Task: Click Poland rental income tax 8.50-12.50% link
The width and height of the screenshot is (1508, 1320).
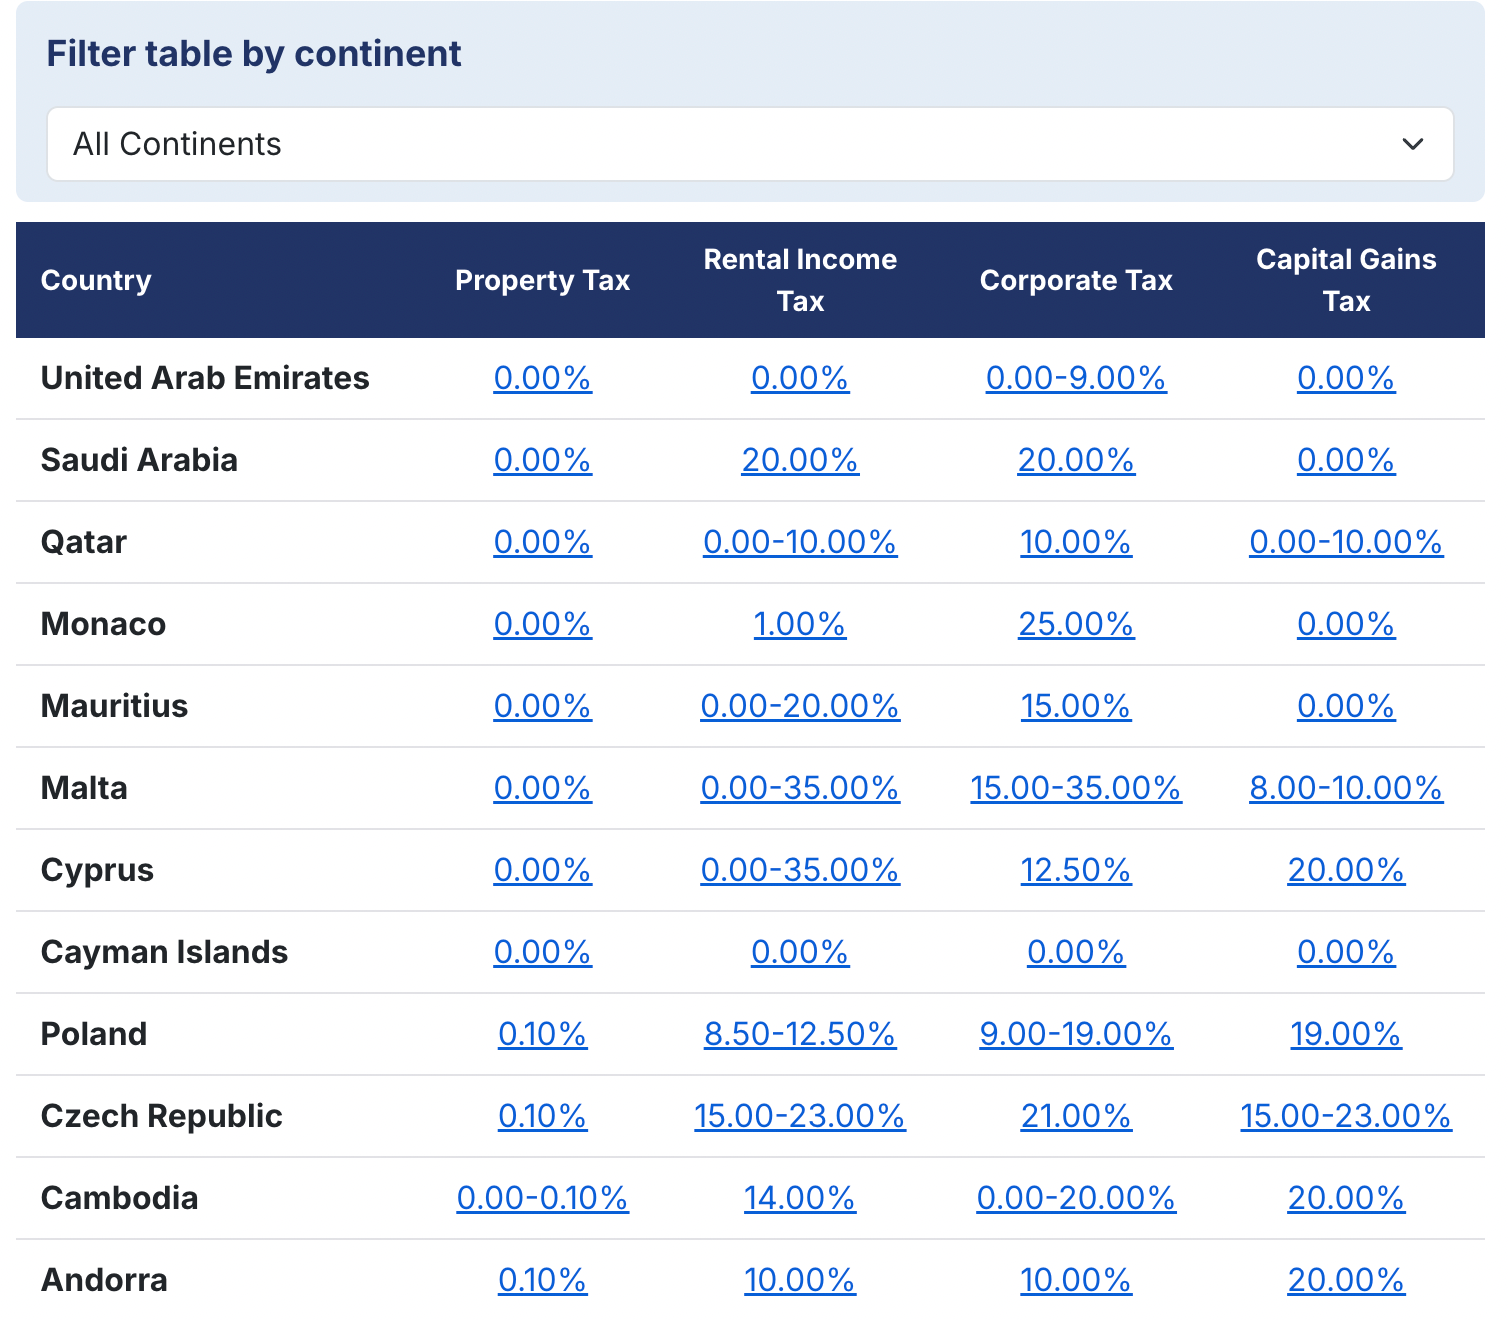Action: 799,1034
